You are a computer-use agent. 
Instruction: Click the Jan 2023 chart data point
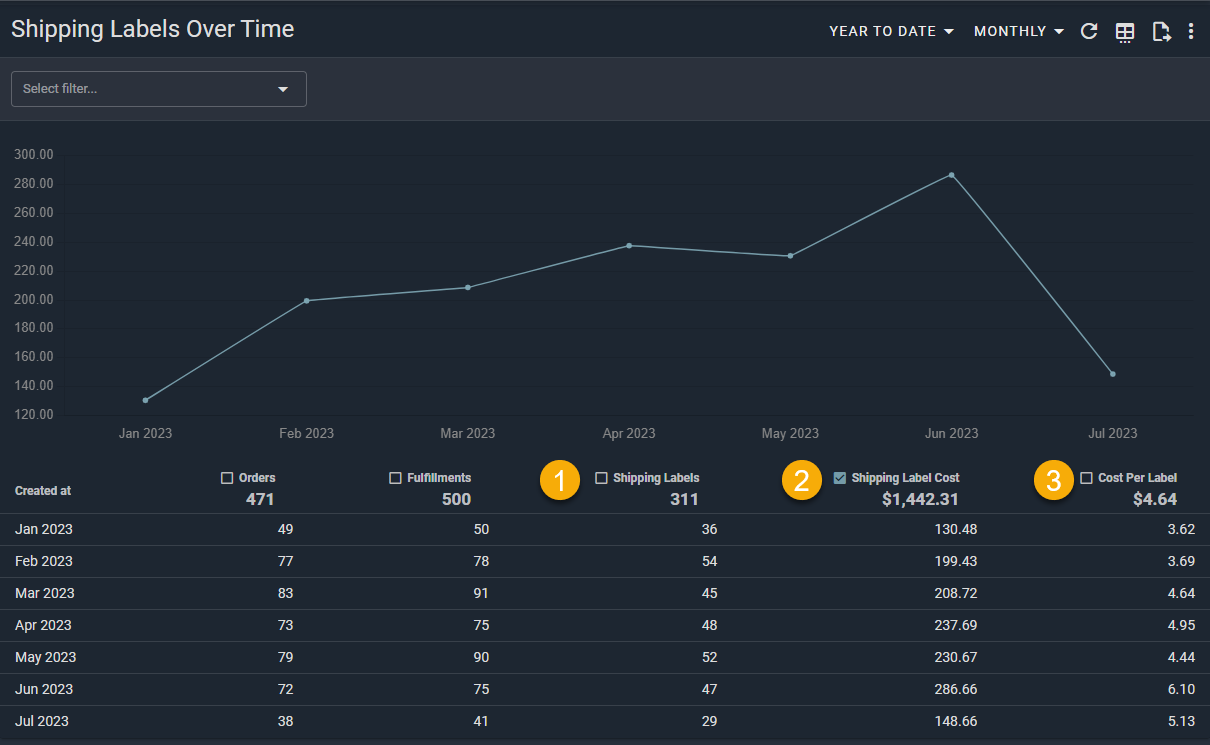(145, 400)
